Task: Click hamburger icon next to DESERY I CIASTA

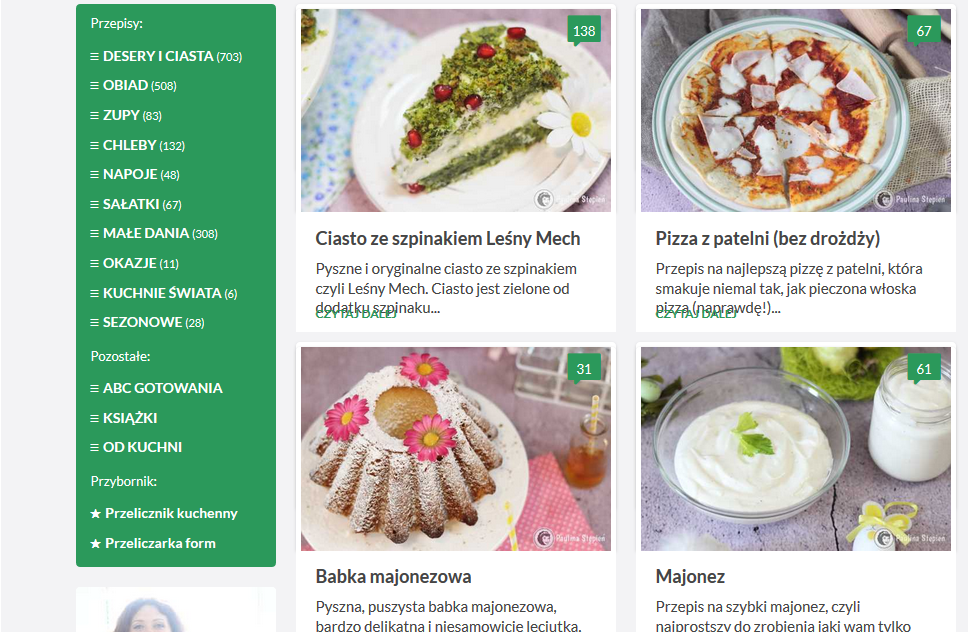Action: (94, 56)
